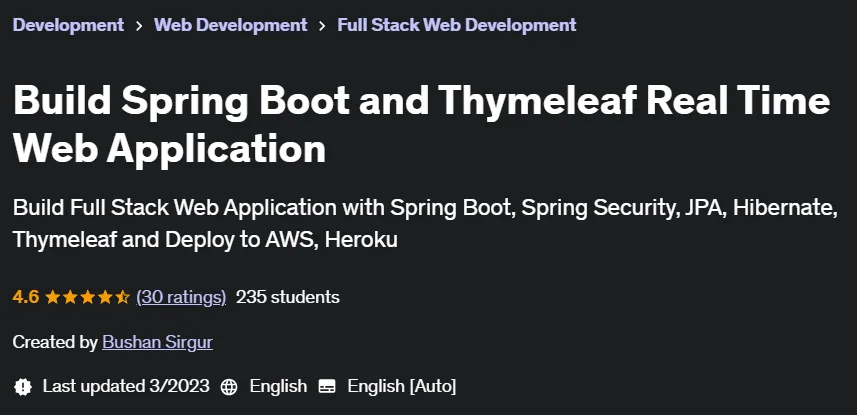Open the Full Stack Web Development breadcrumb
Screen dimensions: 857x415
click(457, 25)
